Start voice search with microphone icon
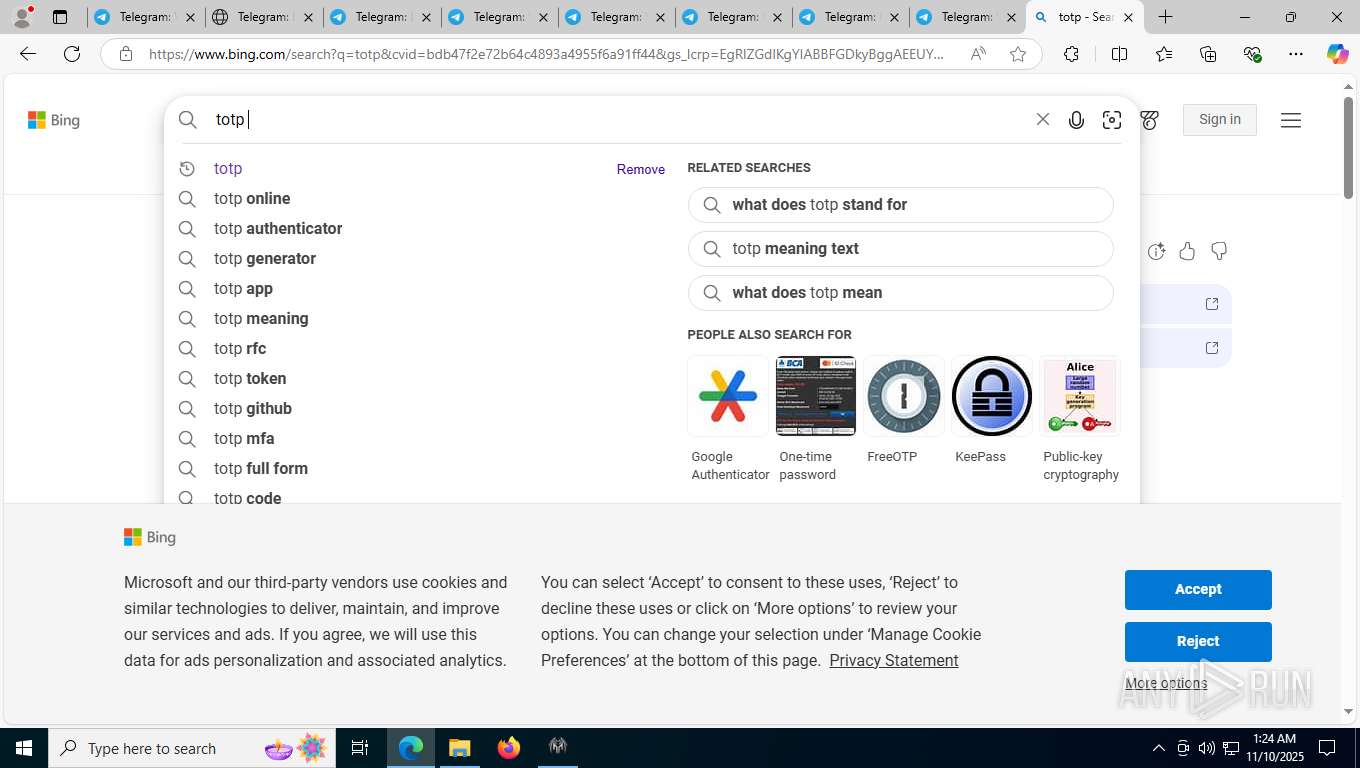1360x768 pixels. coord(1076,120)
